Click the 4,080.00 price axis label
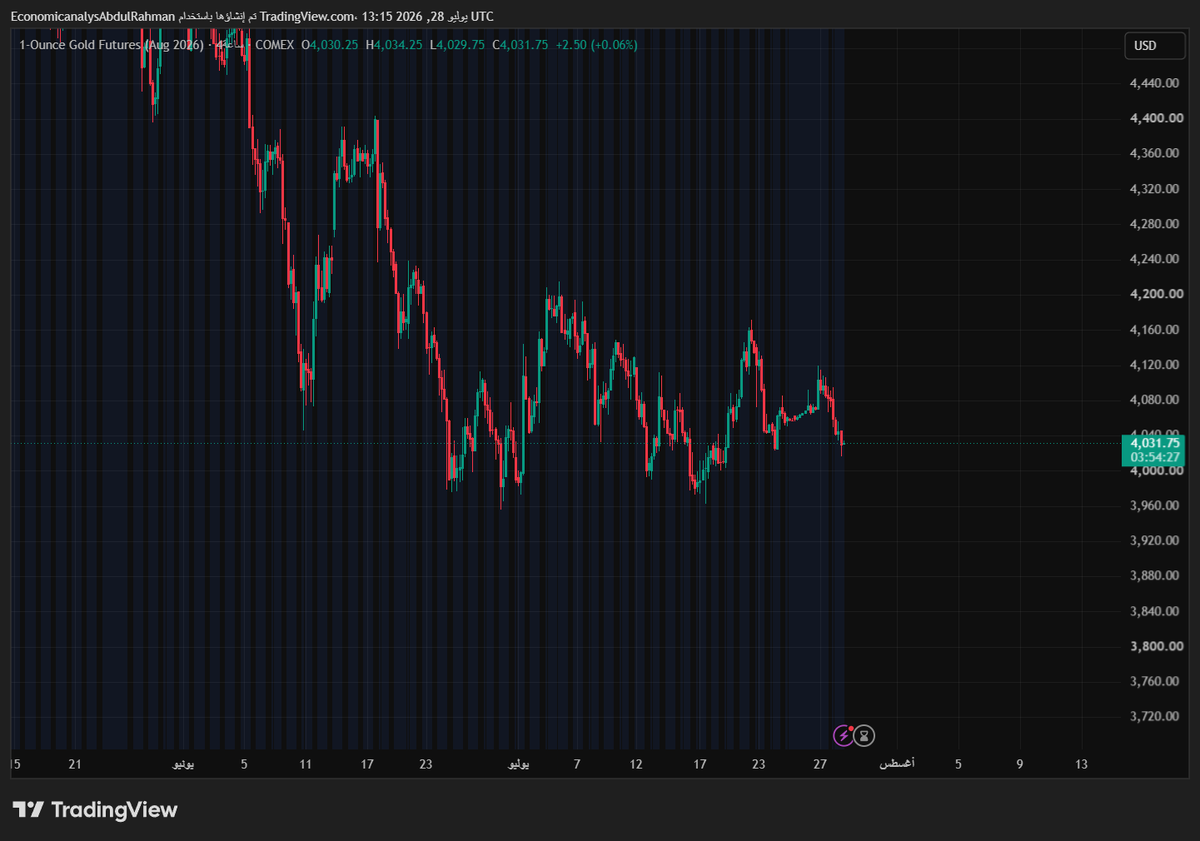The width and height of the screenshot is (1200, 841). tap(1154, 400)
